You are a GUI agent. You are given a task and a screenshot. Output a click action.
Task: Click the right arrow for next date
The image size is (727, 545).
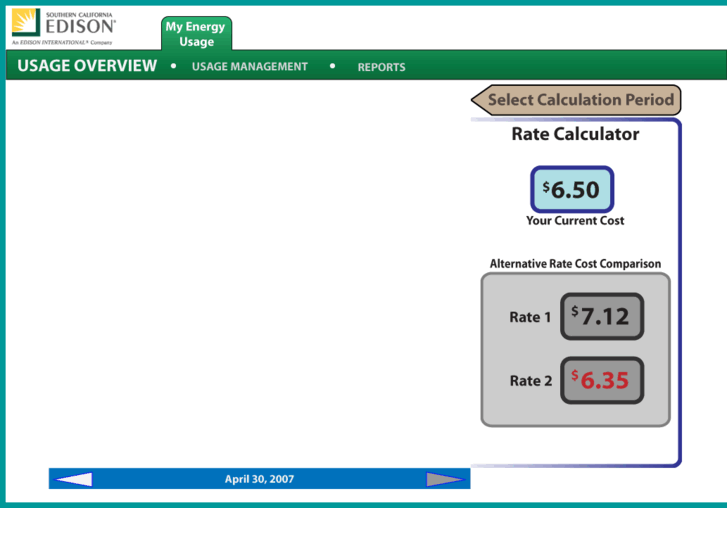(x=445, y=479)
